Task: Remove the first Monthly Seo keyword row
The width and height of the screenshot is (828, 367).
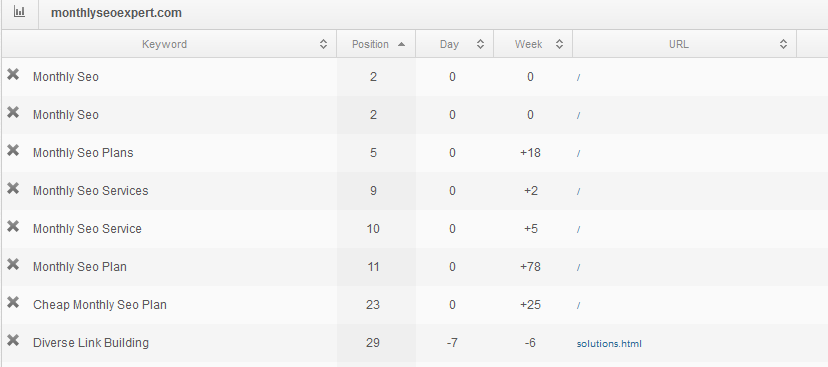Action: (x=13, y=74)
